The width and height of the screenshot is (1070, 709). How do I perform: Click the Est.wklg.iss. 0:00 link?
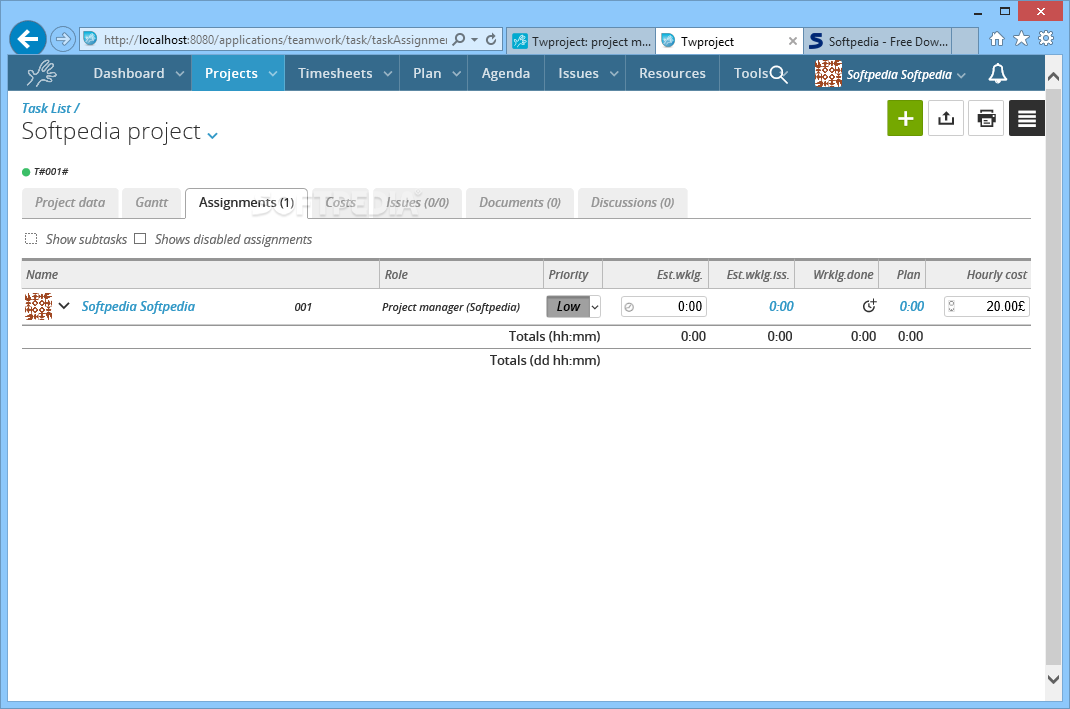point(781,306)
